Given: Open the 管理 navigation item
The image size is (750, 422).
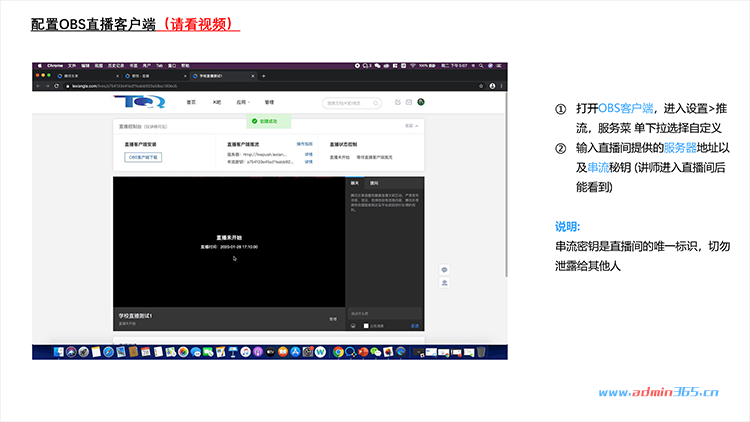Looking at the screenshot, I should 269,102.
